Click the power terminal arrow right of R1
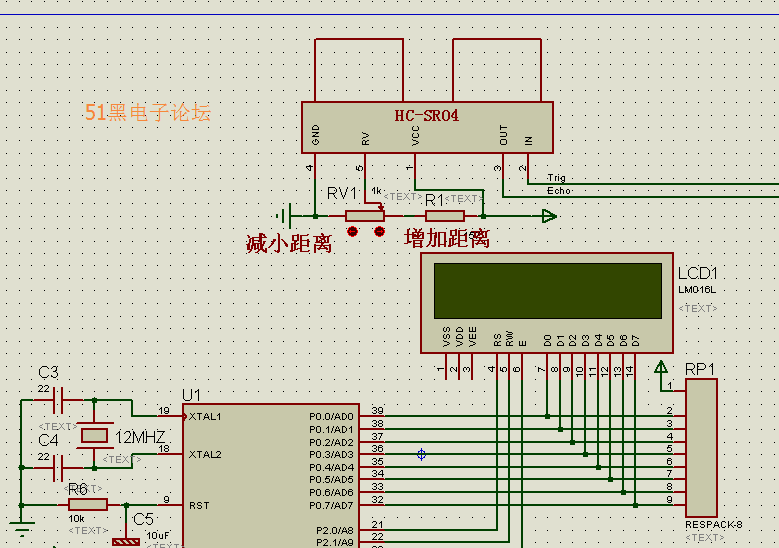Screen dimensions: 779x548 [x=549, y=216]
